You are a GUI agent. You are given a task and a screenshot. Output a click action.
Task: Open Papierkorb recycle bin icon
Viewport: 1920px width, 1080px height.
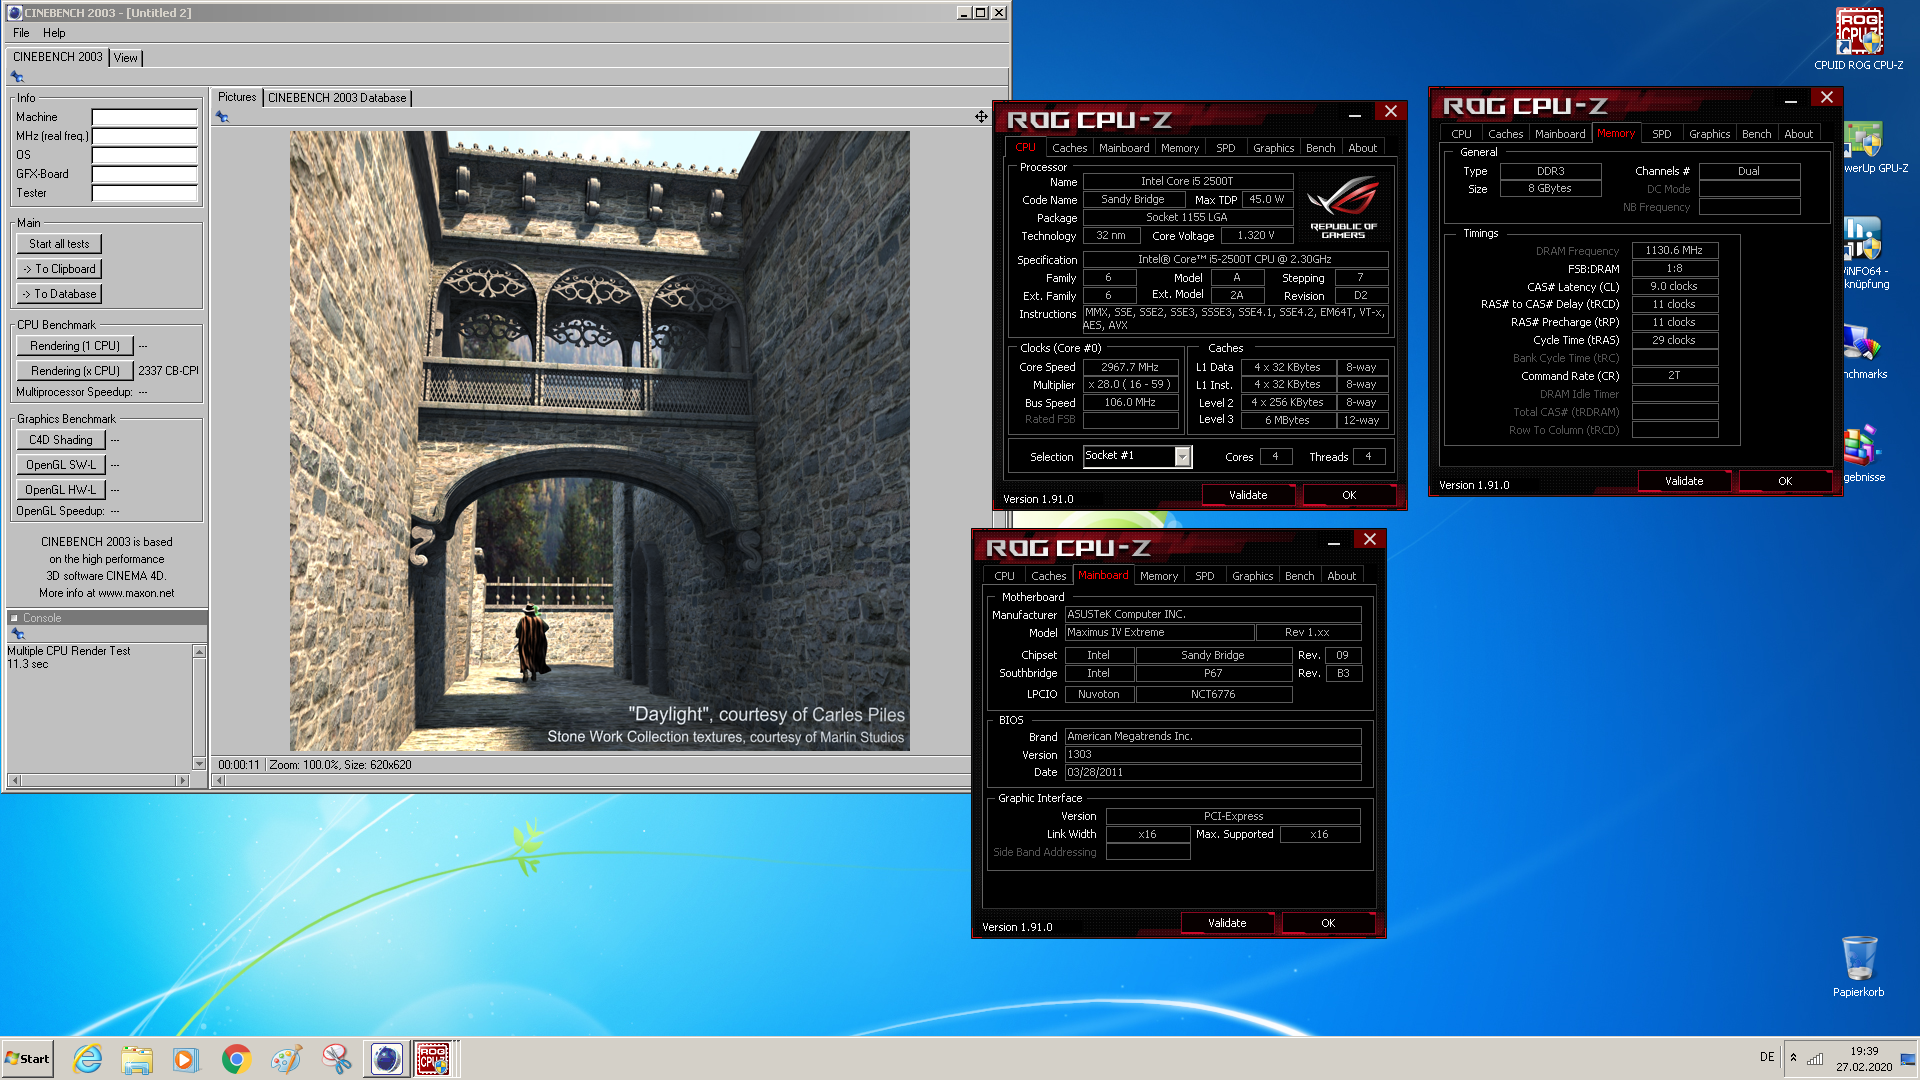pos(1858,966)
